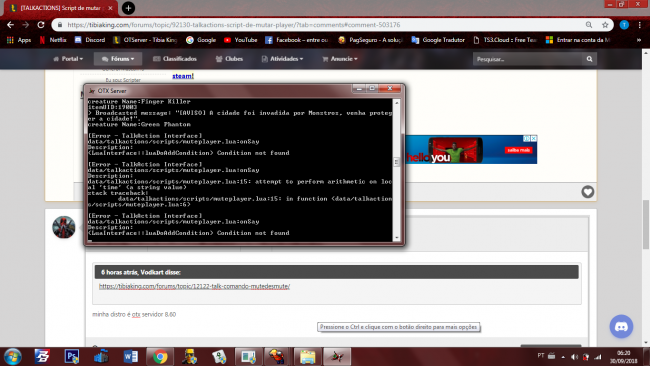Viewport: 650px width, 366px height.
Task: Open the Discord bookmark
Action: pos(90,40)
